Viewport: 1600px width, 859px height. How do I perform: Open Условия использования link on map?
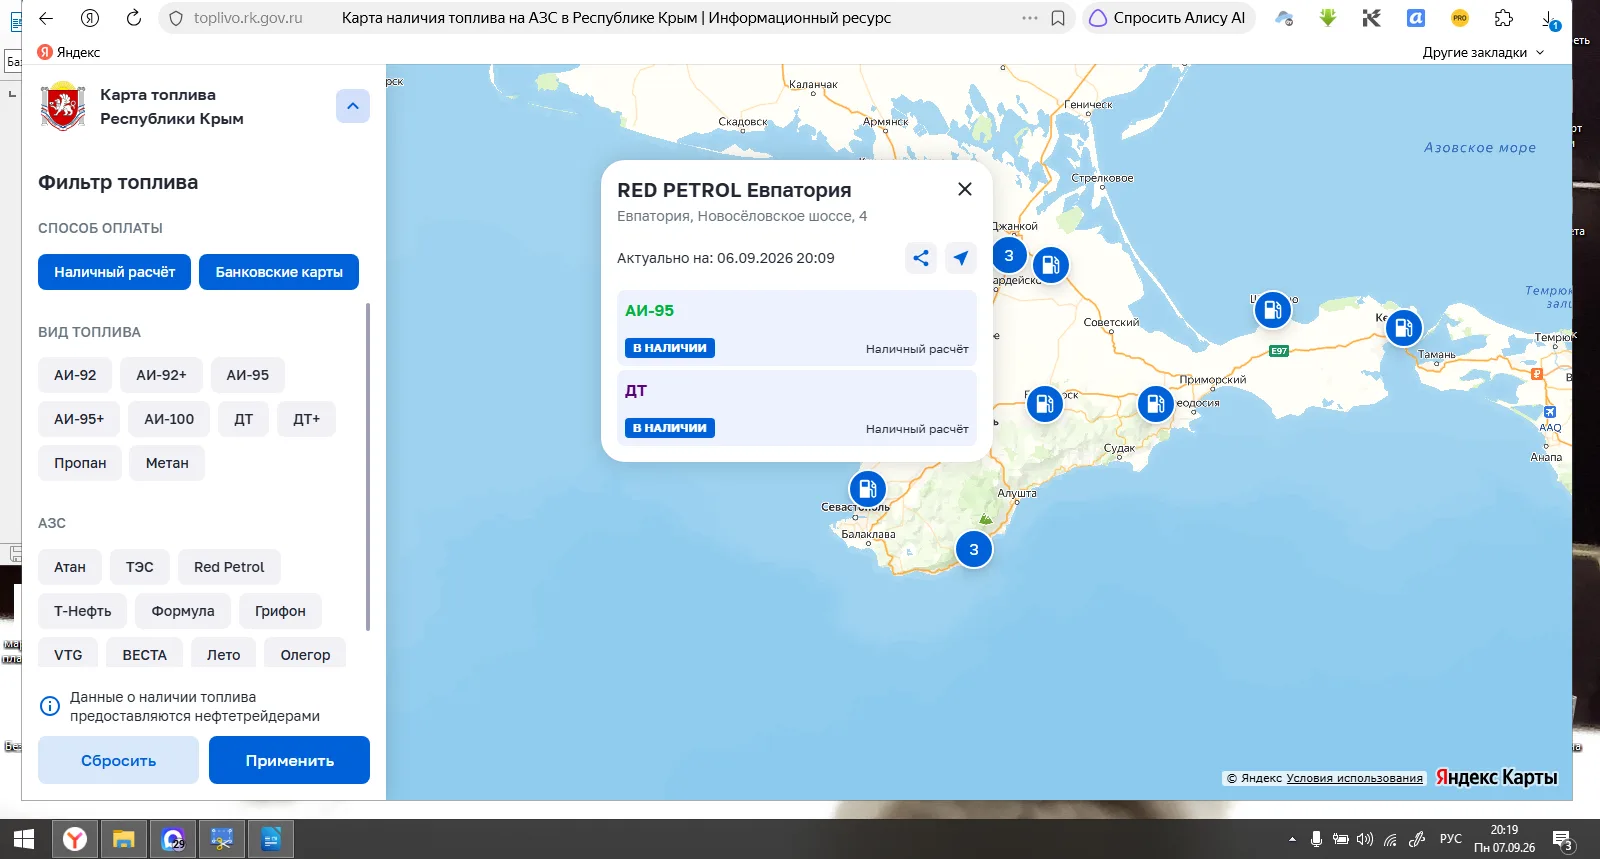(x=1354, y=778)
